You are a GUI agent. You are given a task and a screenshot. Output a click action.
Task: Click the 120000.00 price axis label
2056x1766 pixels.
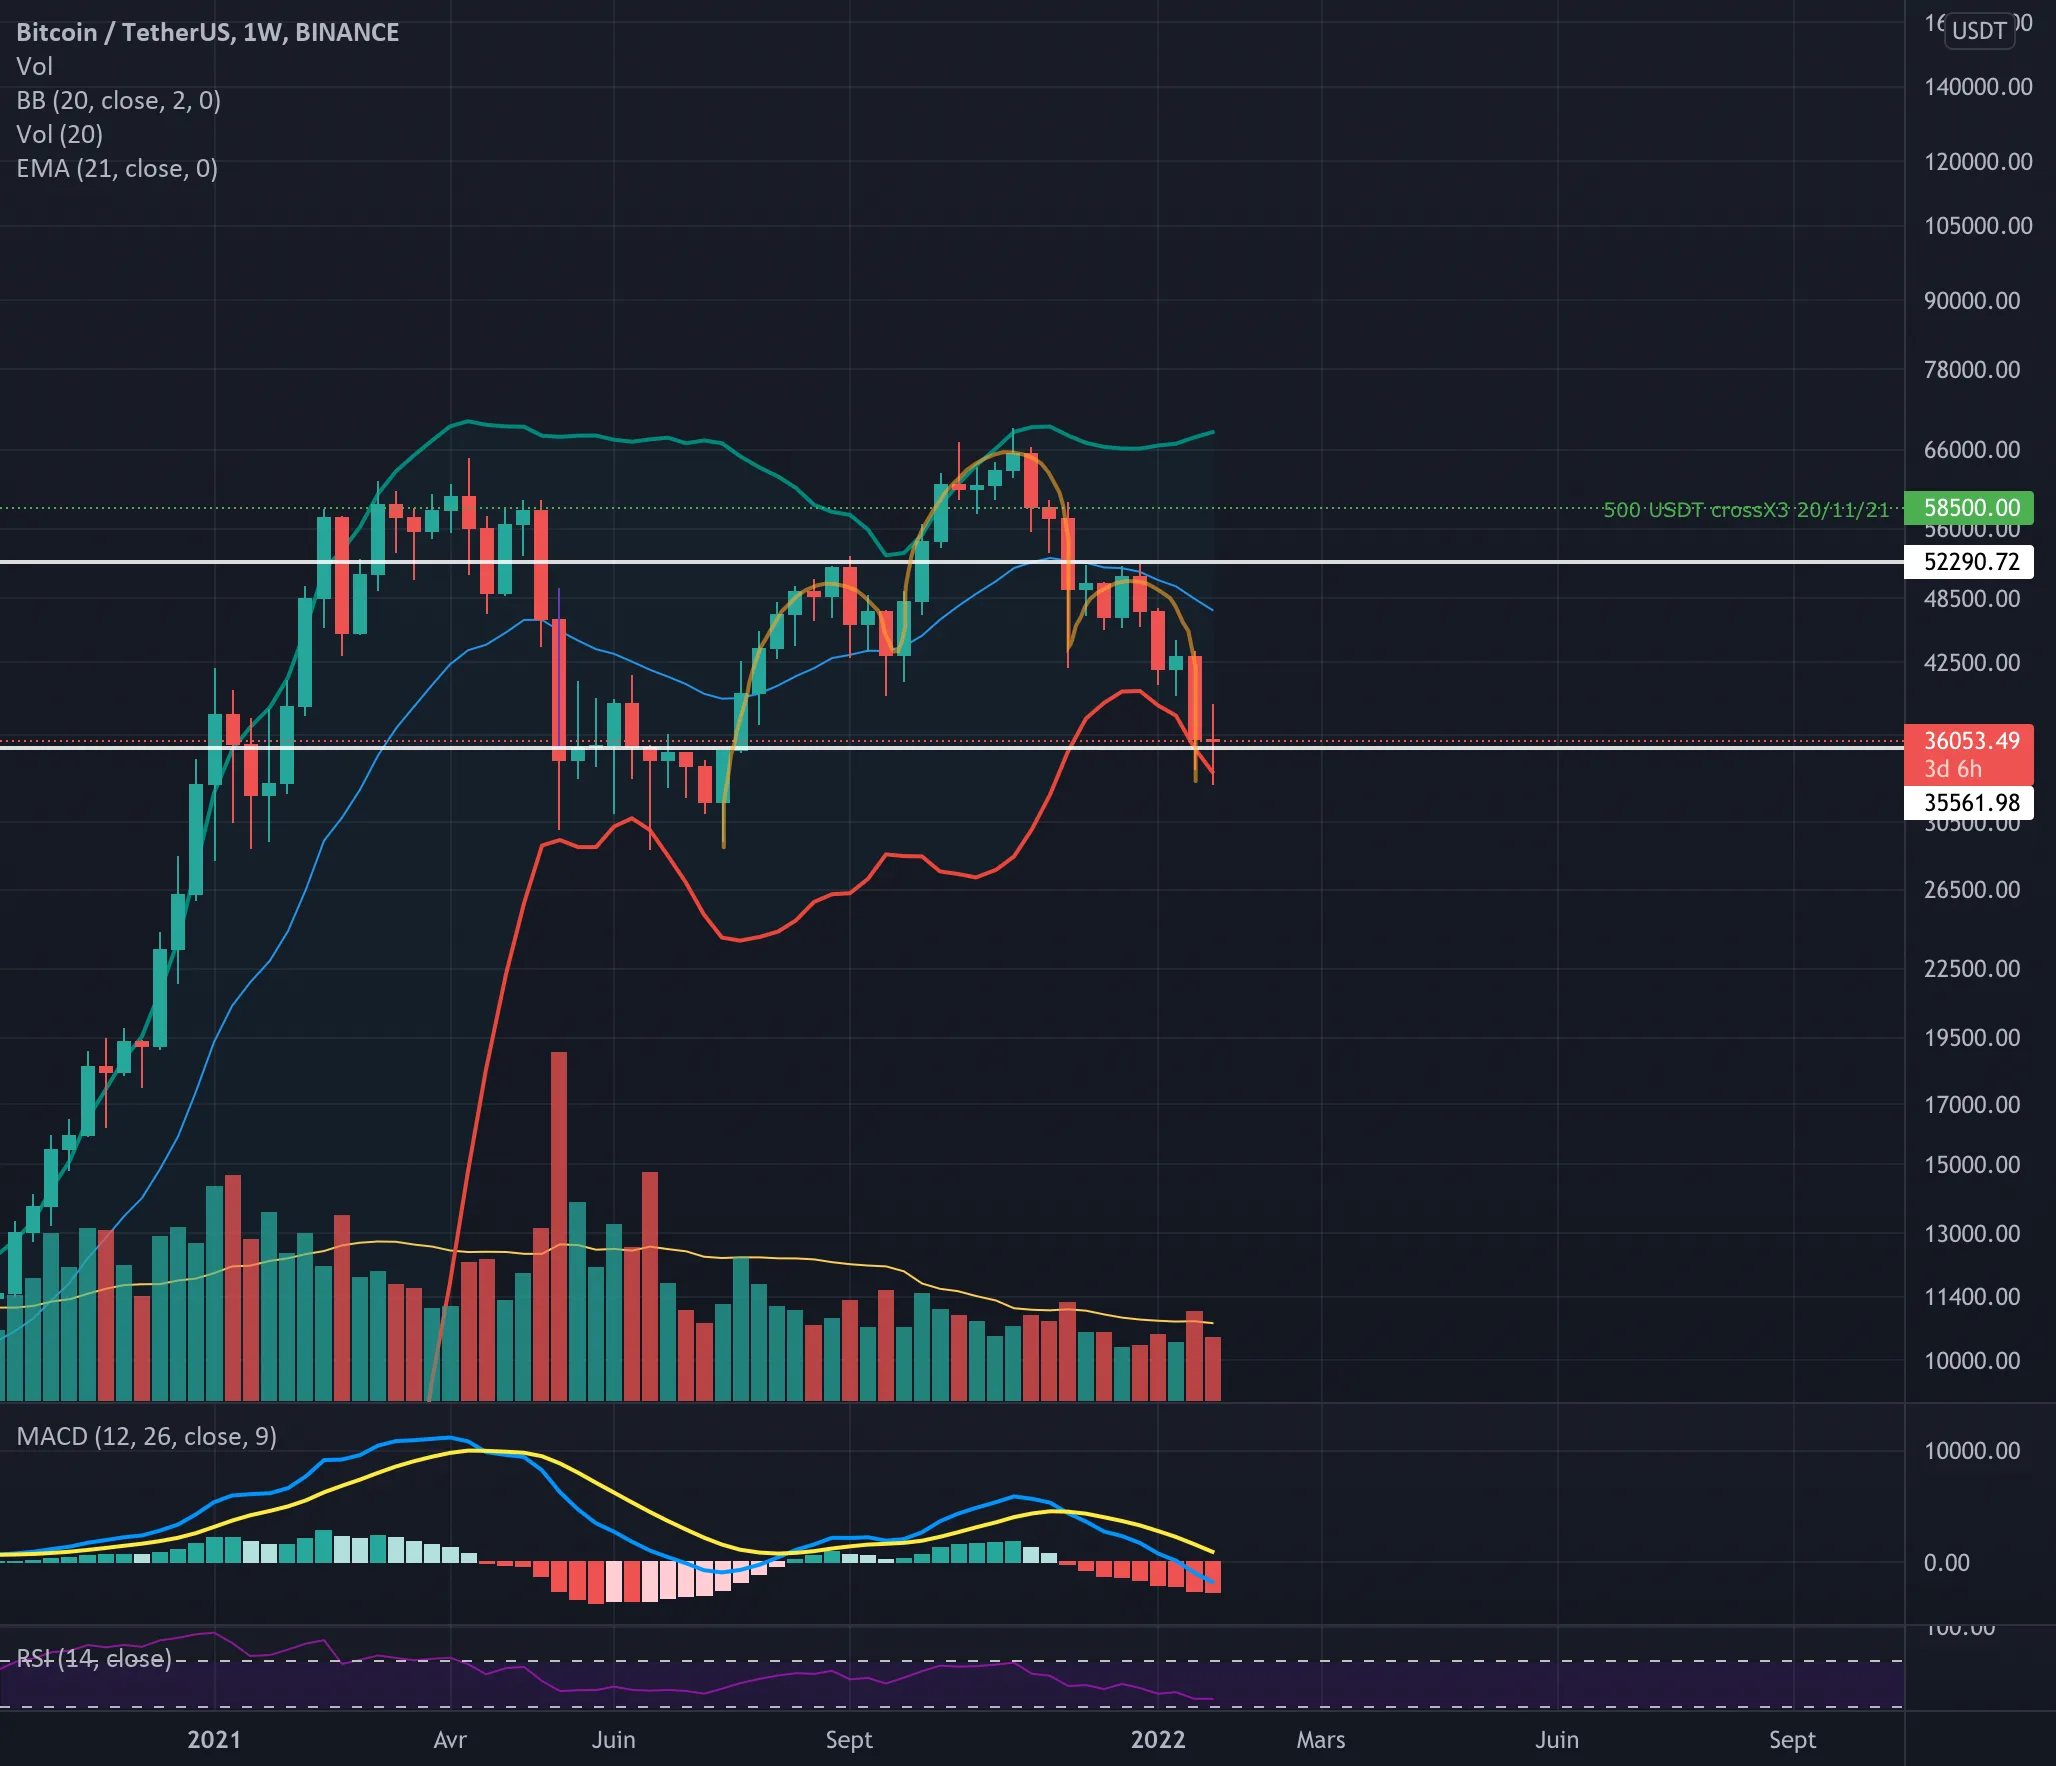(1978, 161)
